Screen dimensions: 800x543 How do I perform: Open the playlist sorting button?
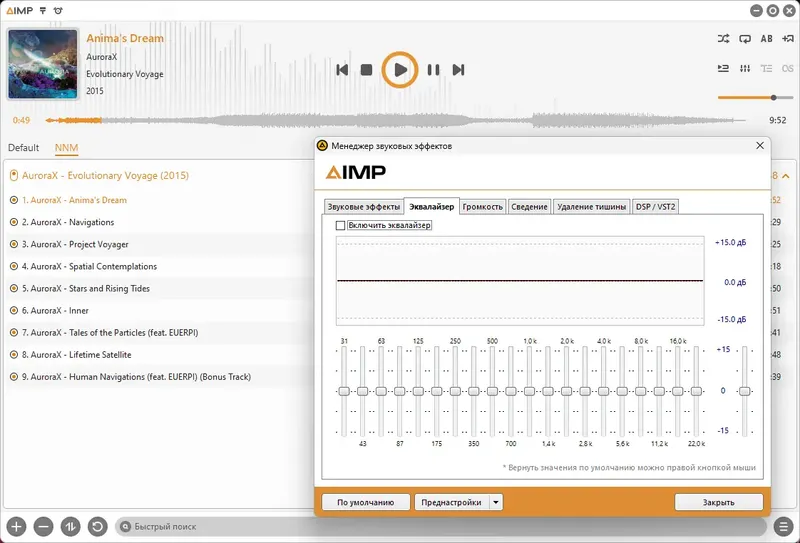70,526
